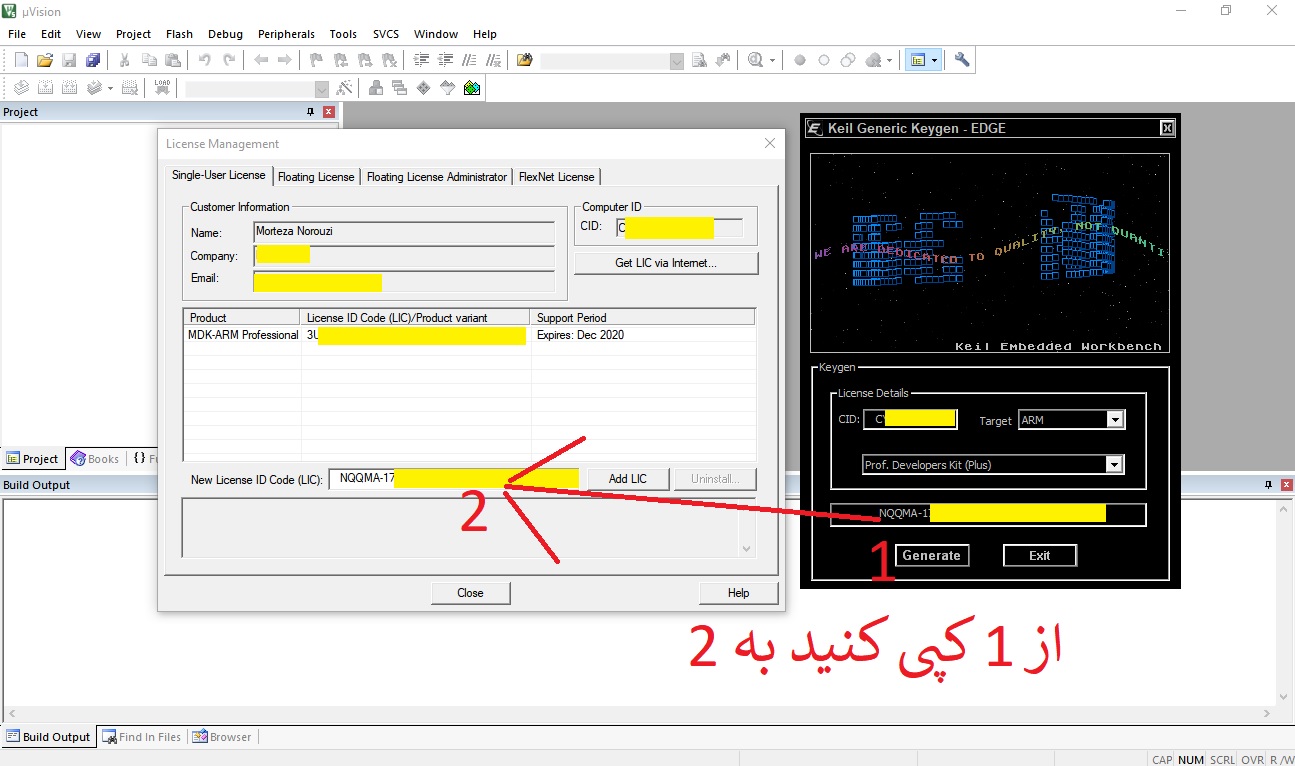The image size is (1295, 766).
Task: Expand the Window layout dropdown arrow
Action: coord(934,60)
